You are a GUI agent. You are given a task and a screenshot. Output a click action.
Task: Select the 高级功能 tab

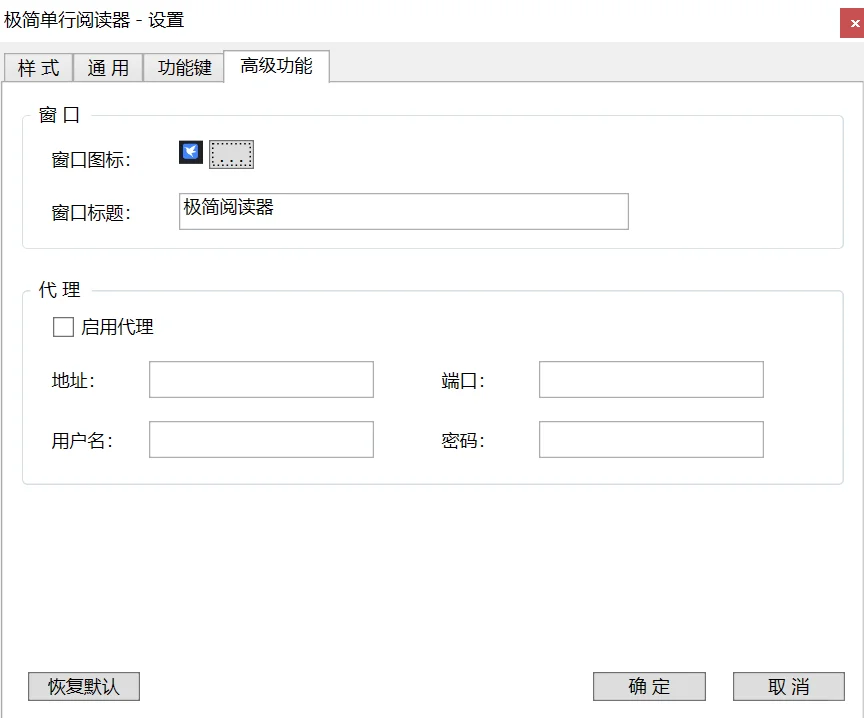[x=277, y=66]
